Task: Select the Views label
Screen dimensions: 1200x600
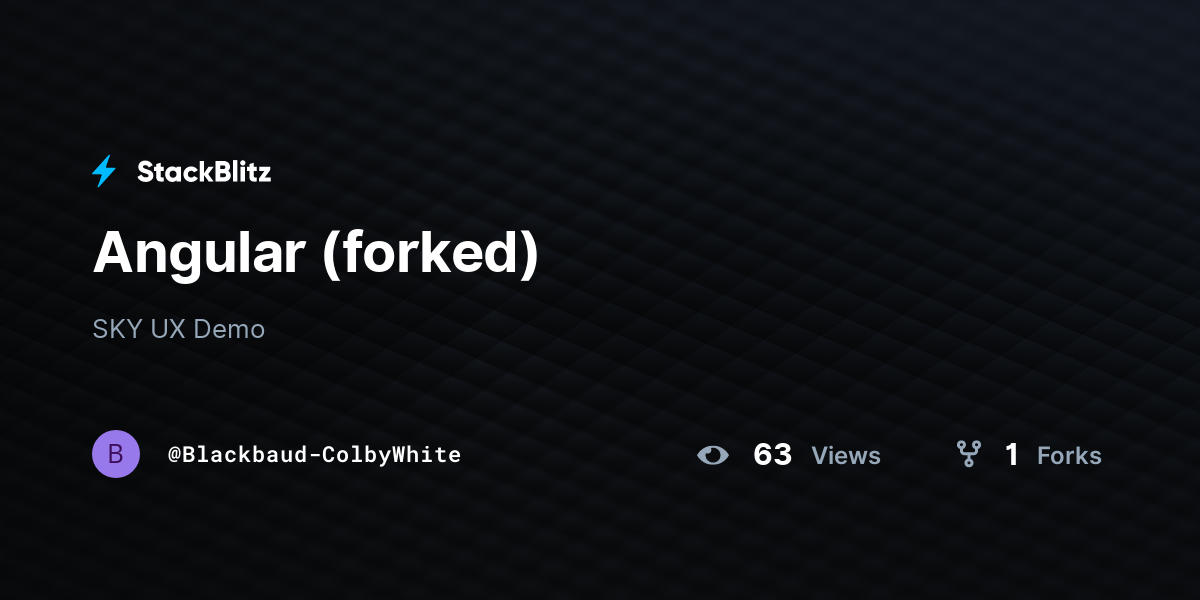Action: (846, 456)
